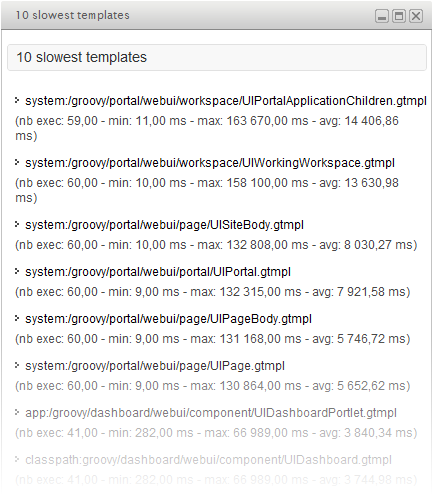Expand arrow beside UIDashboardPortlet.gtmpl

click(17, 412)
